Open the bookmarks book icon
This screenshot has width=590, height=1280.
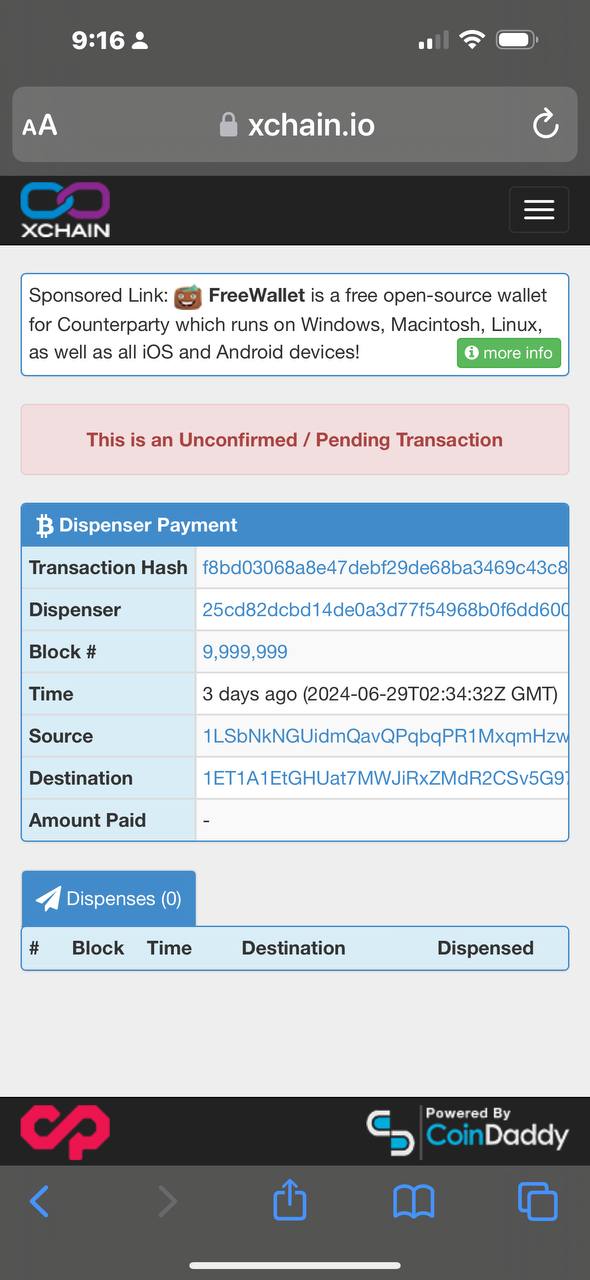coord(414,1201)
